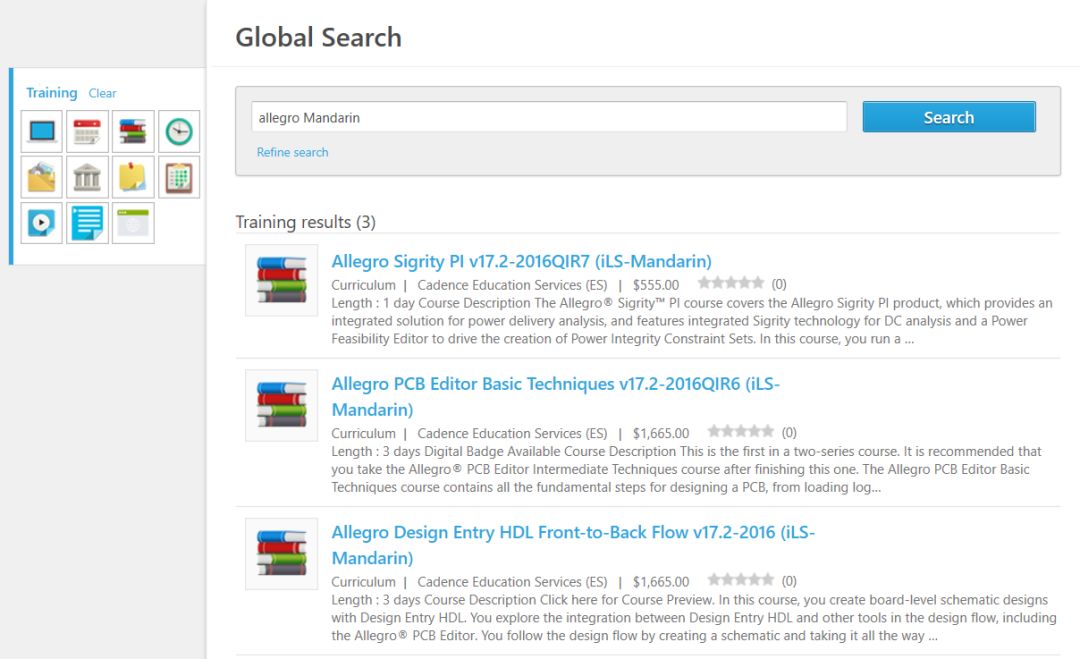The width and height of the screenshot is (1080, 659).
Task: Click the blue Search button
Action: point(948,117)
